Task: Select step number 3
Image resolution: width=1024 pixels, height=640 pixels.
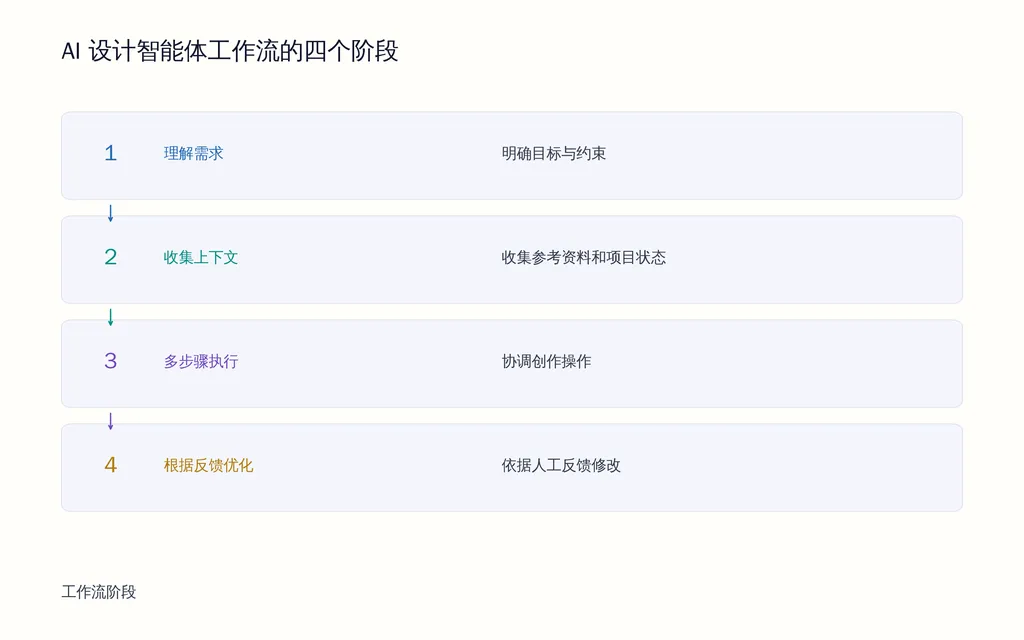Action: [110, 360]
